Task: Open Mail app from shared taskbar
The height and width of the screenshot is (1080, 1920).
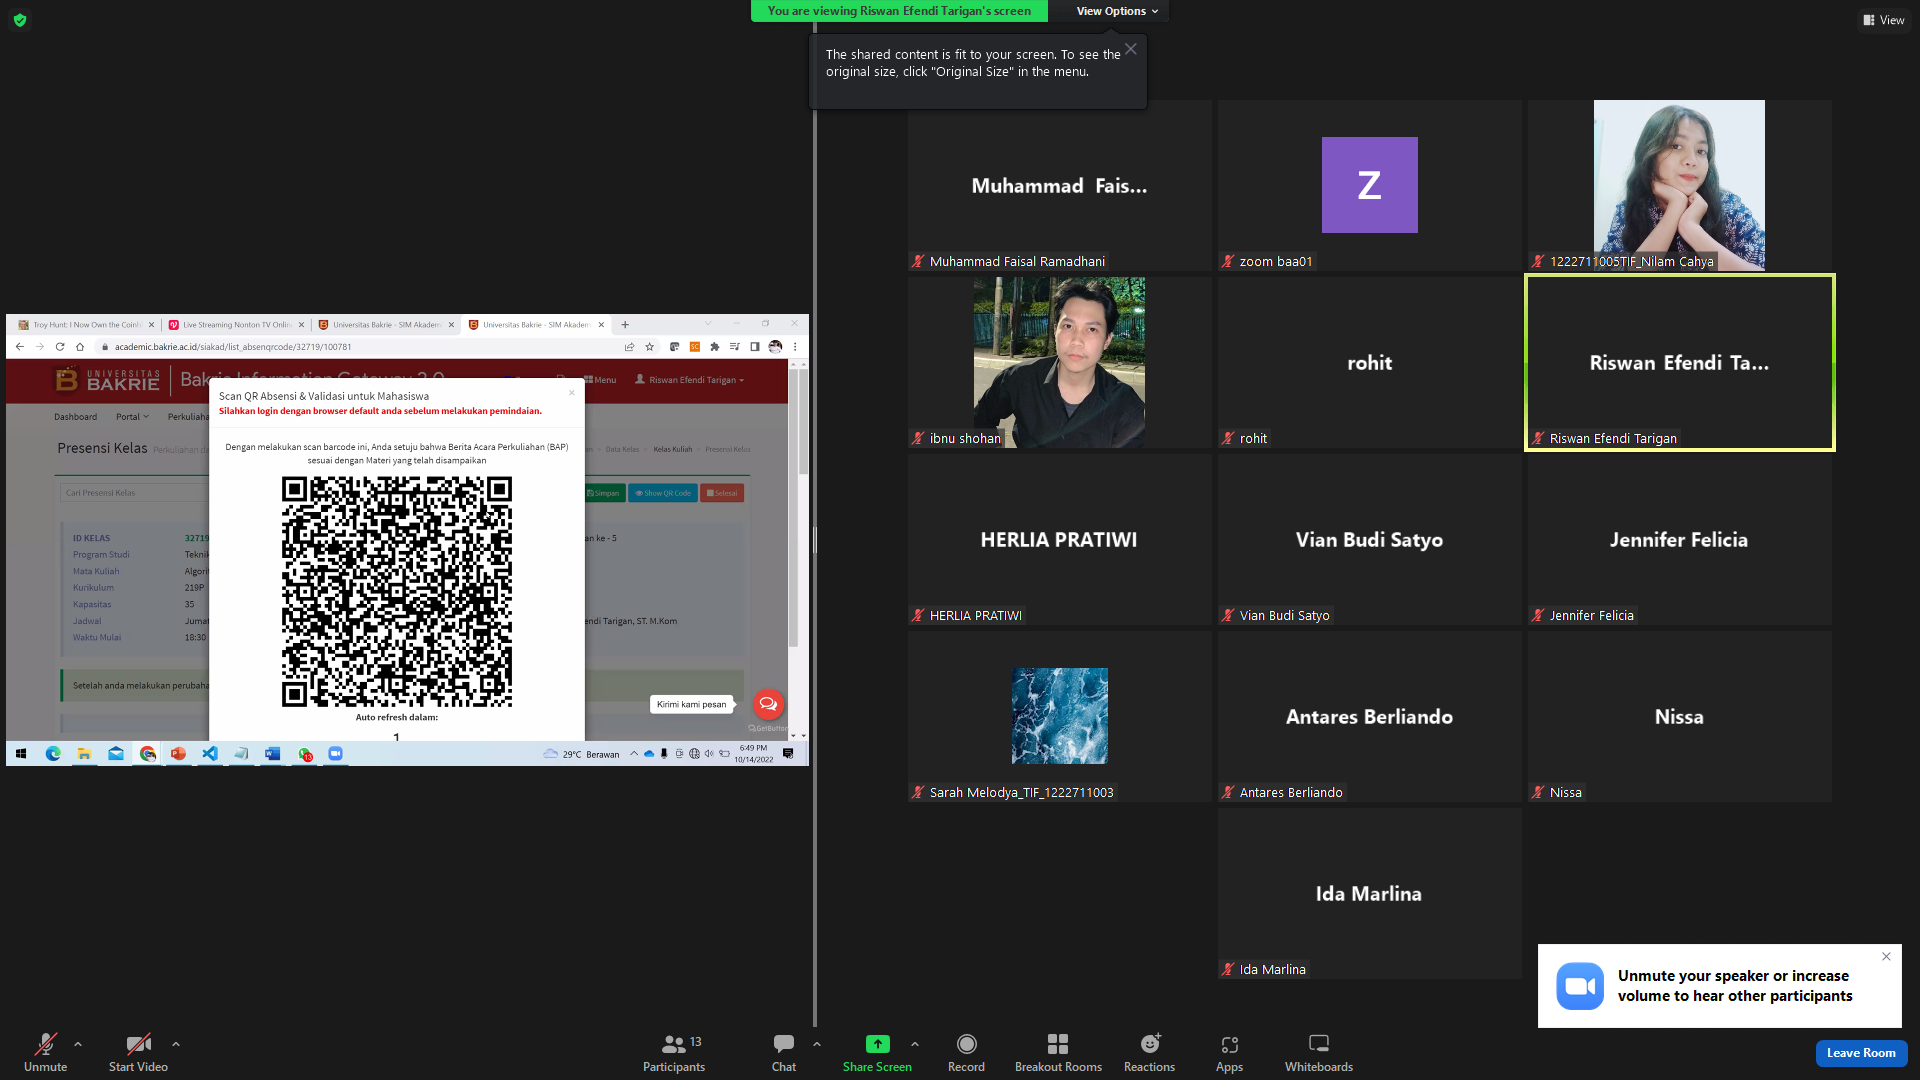Action: [116, 754]
